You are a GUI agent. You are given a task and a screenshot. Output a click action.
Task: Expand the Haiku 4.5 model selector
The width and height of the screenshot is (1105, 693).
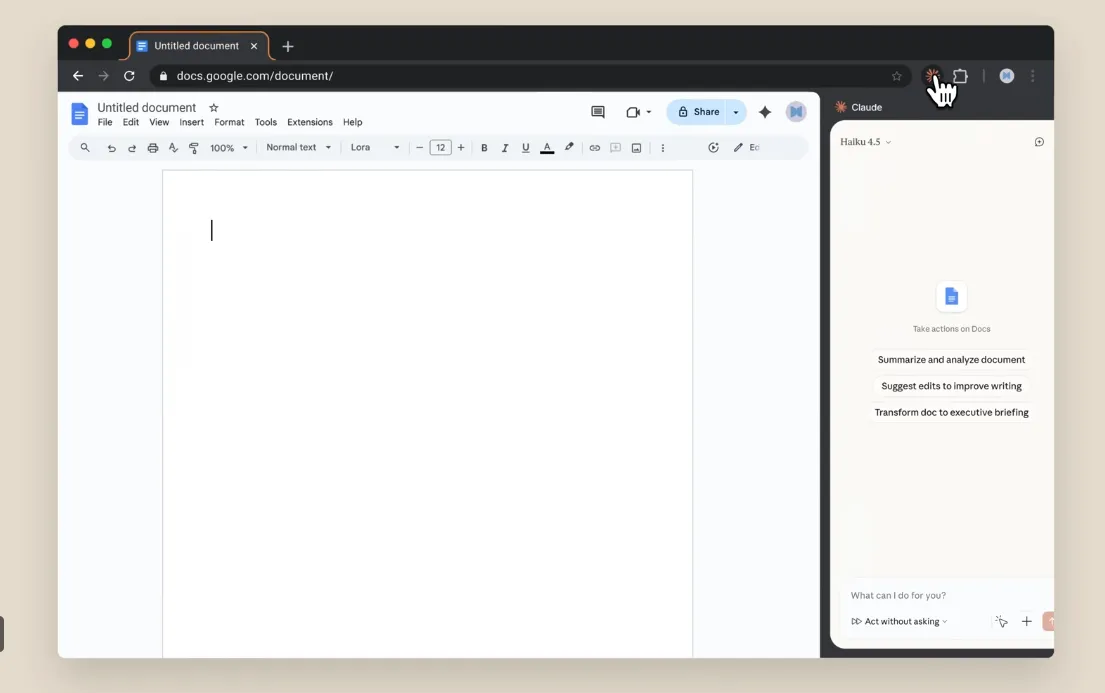click(x=865, y=142)
